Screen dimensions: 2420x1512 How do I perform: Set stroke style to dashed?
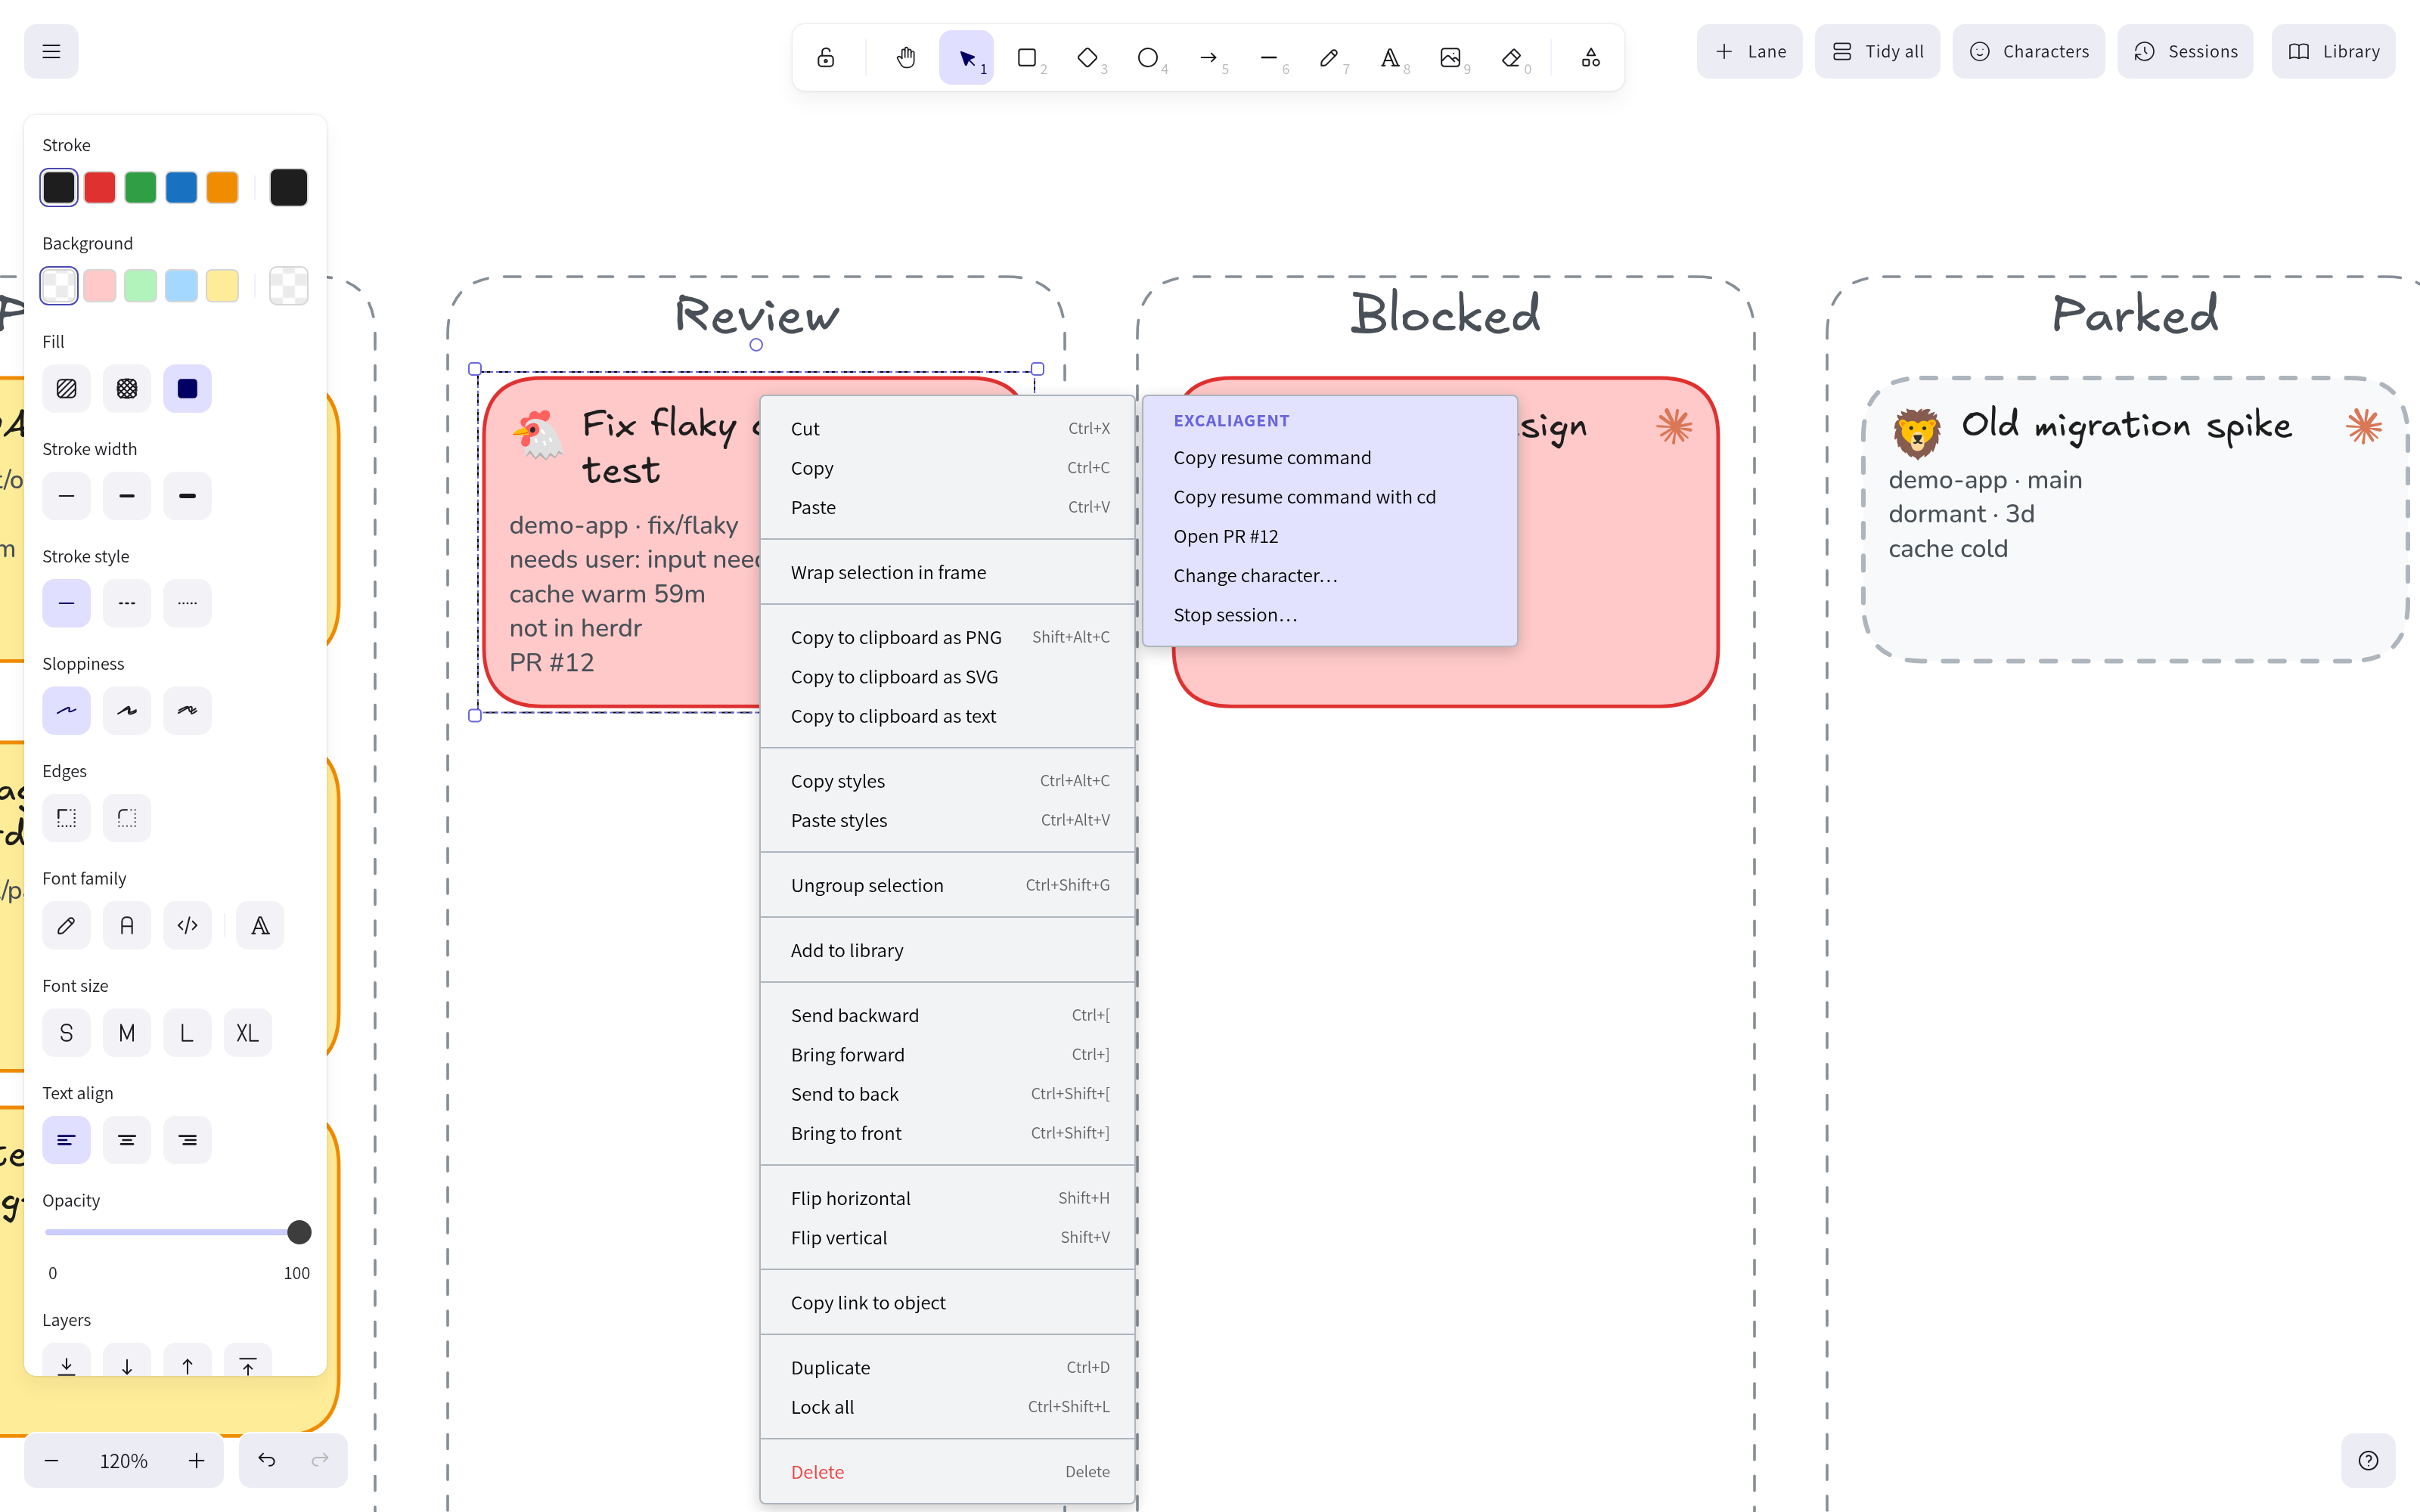click(127, 603)
